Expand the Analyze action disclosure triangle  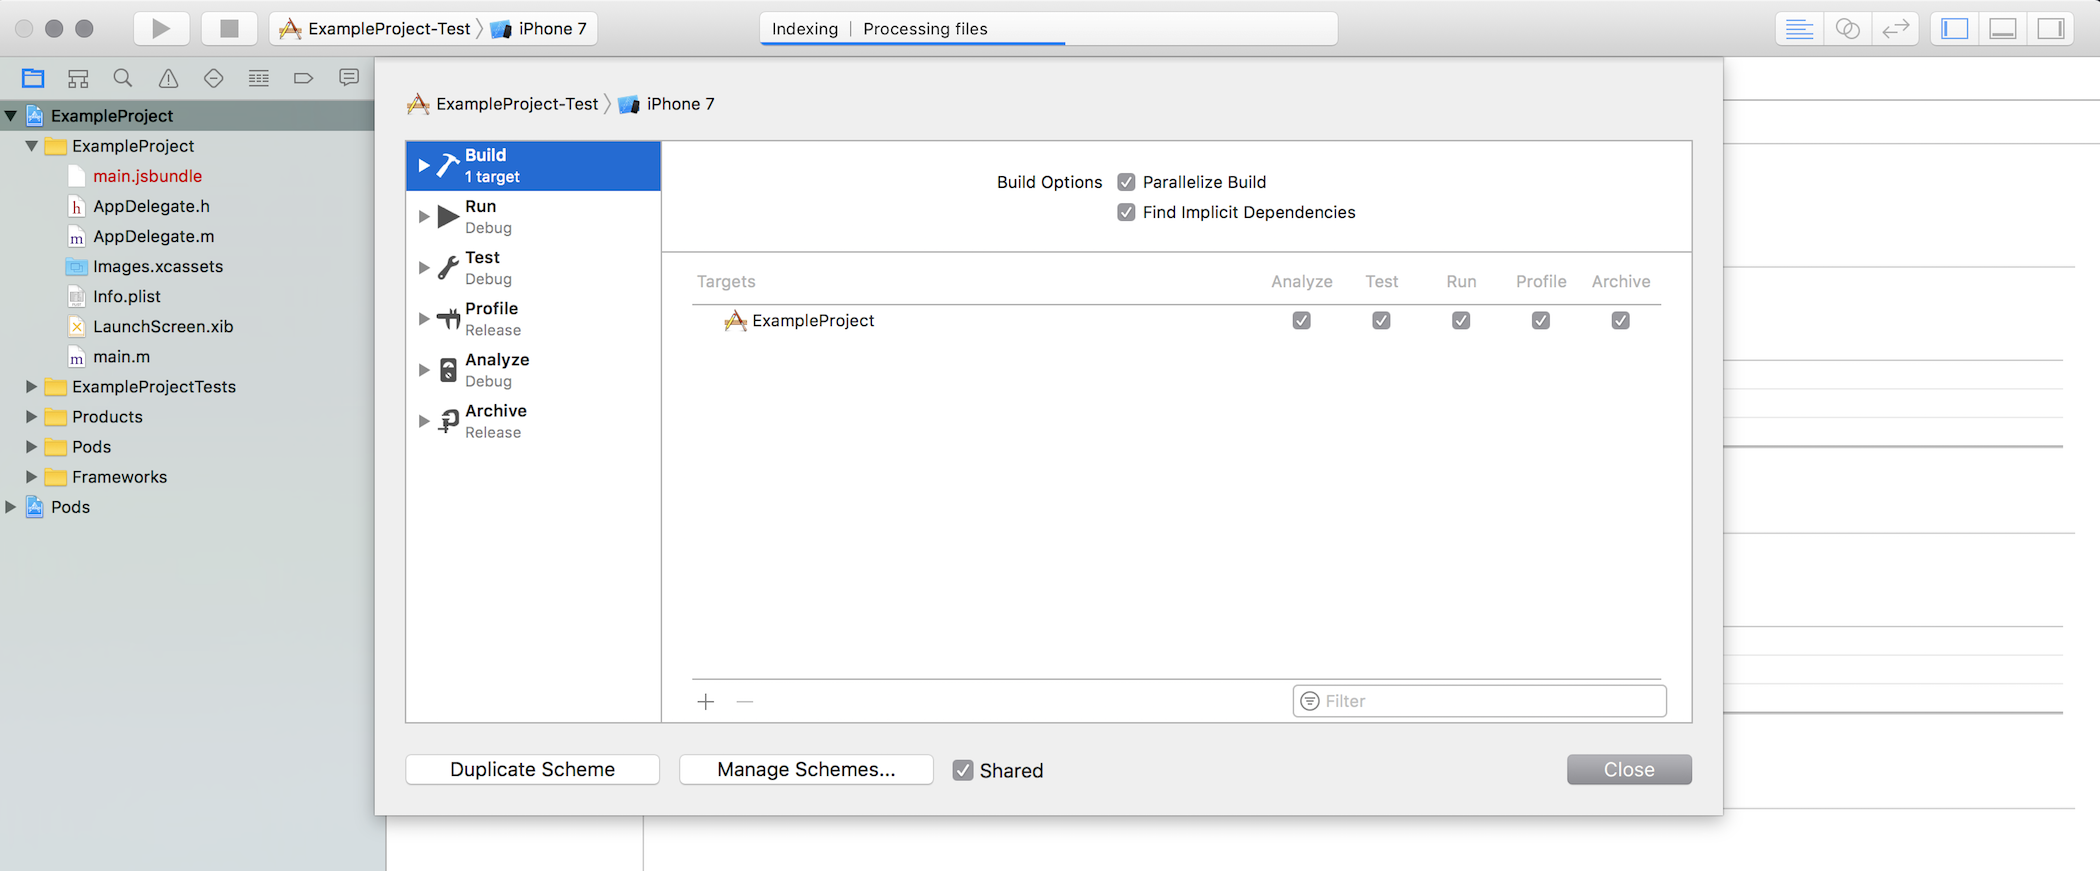click(x=424, y=370)
